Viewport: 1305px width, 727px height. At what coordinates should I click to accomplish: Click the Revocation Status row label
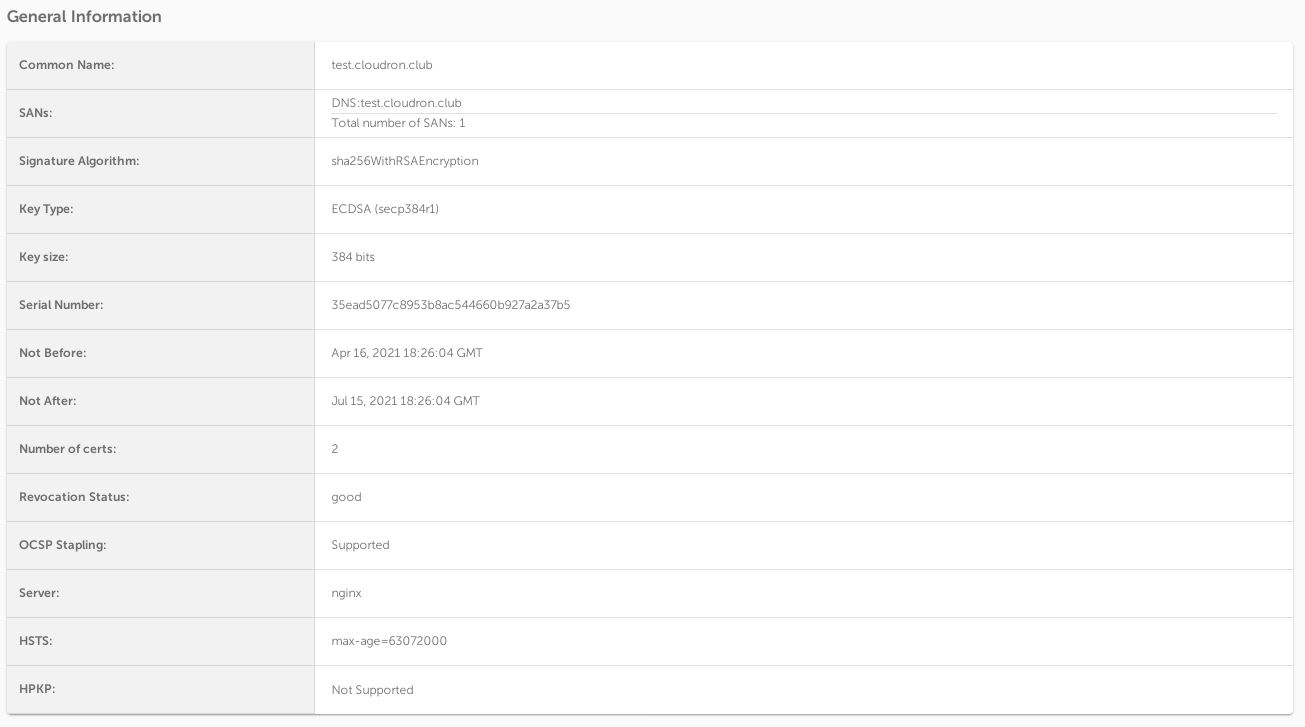(74, 497)
